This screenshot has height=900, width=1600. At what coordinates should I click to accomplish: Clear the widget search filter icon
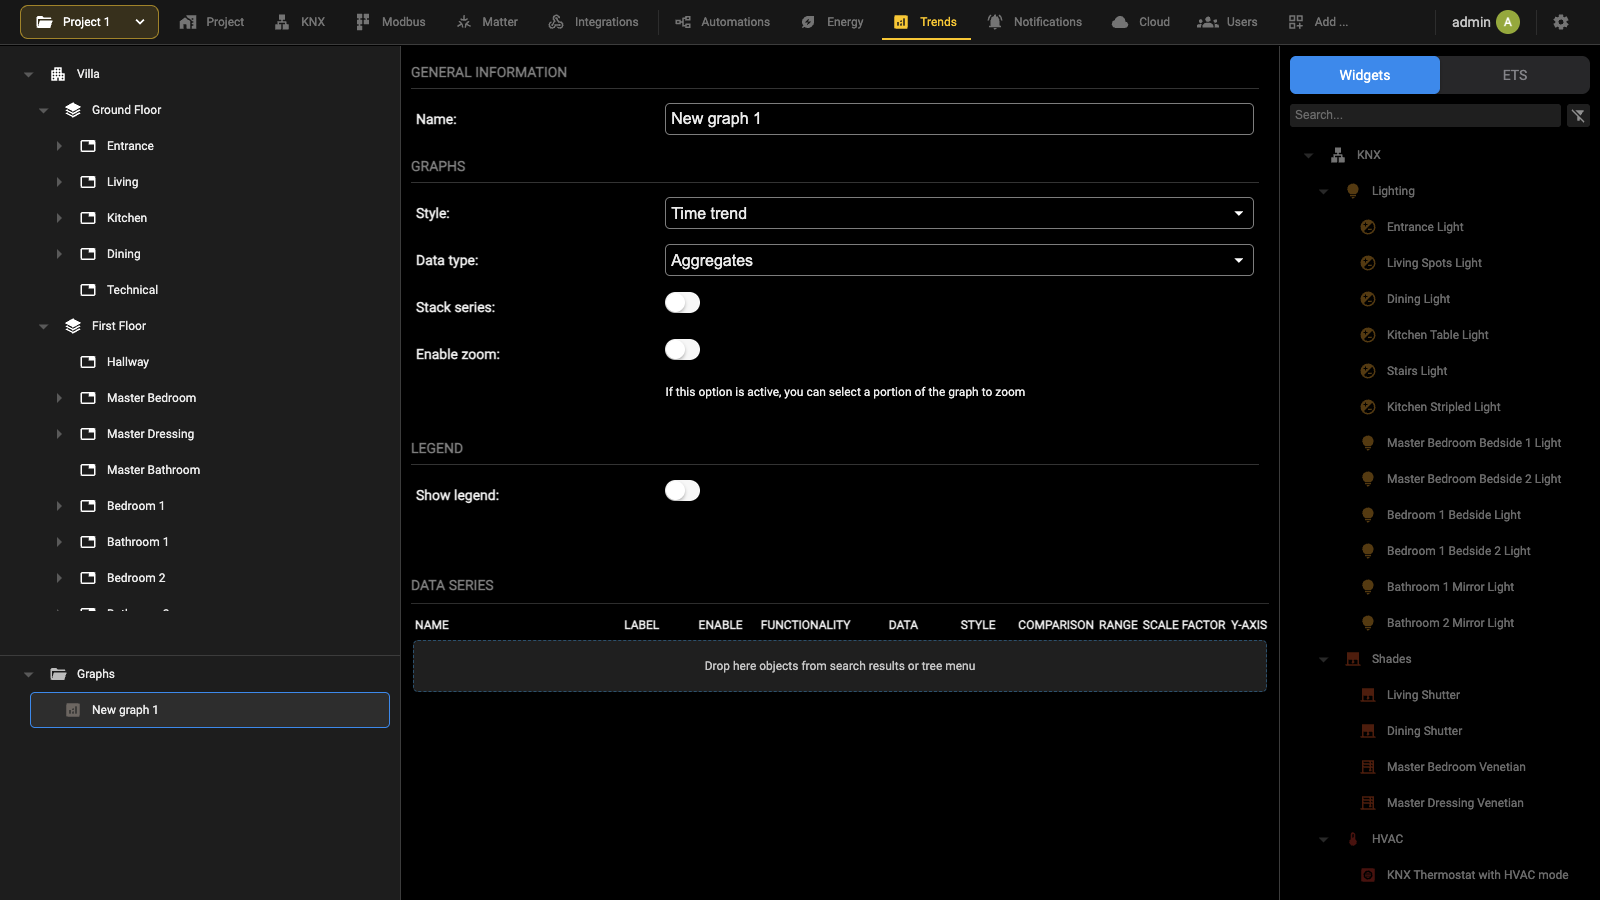pyautogui.click(x=1578, y=115)
